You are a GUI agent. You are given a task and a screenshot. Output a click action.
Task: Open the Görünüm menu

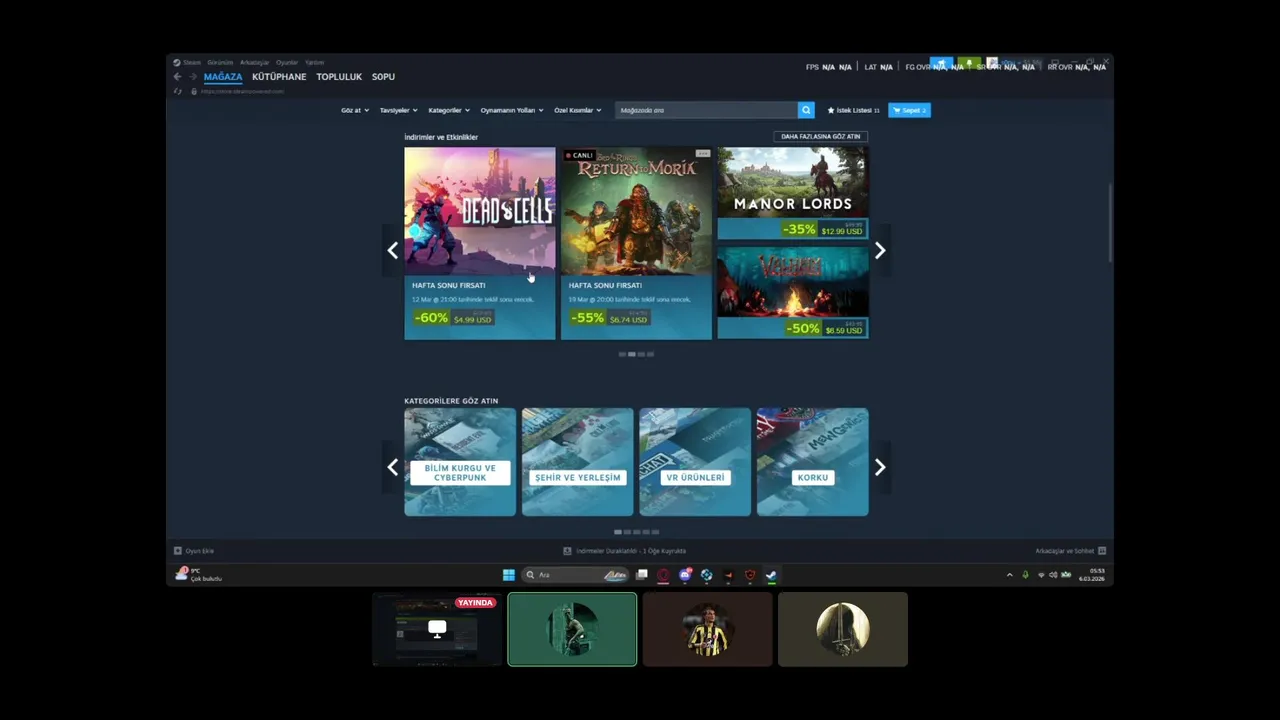coord(220,62)
